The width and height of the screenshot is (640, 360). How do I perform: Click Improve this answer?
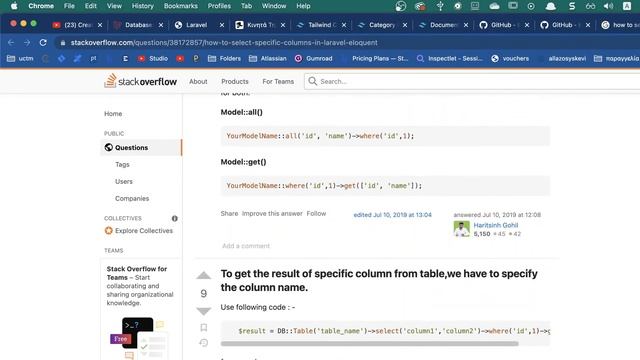(x=272, y=213)
